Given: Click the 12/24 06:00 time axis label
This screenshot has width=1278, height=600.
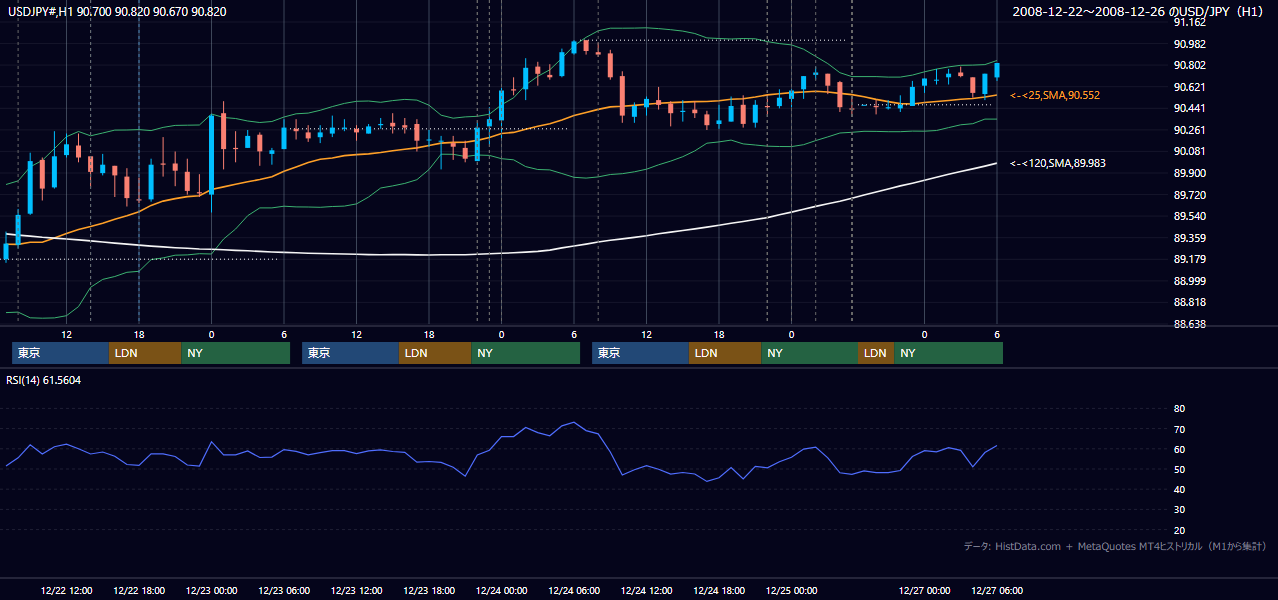Looking at the screenshot, I should click(574, 590).
